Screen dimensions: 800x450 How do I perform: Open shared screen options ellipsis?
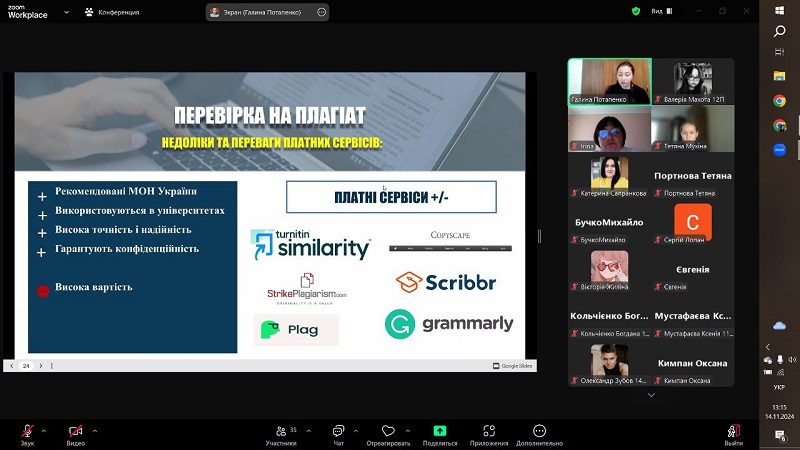point(321,12)
